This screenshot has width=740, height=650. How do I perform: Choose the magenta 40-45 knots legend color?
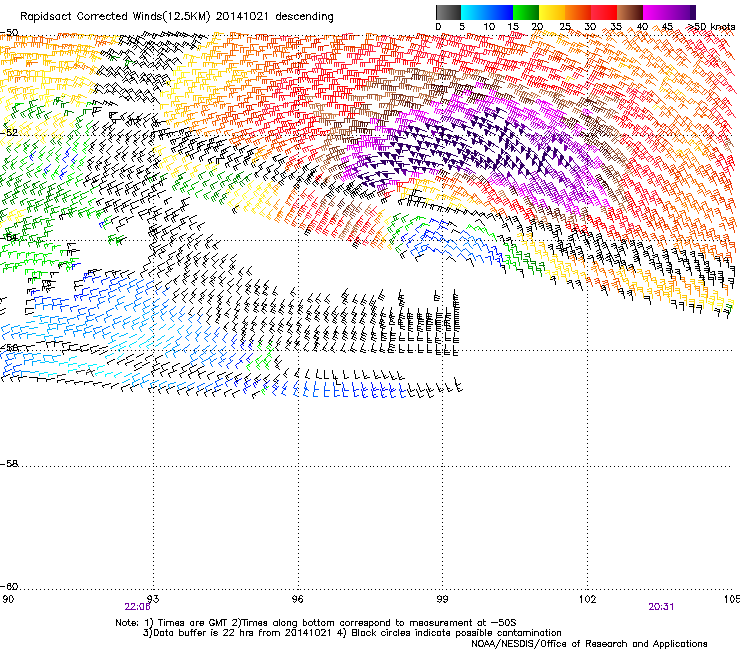click(656, 12)
